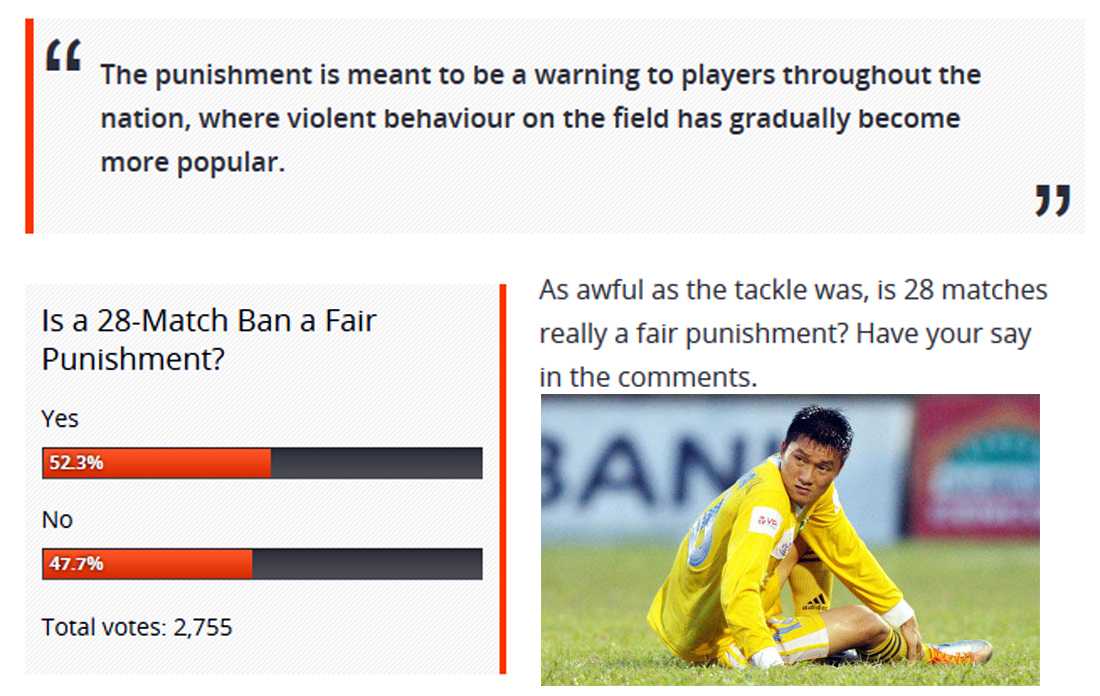Image resolution: width=1100 pixels, height=696 pixels.
Task: Select the Yes poll option label
Action: tap(60, 418)
